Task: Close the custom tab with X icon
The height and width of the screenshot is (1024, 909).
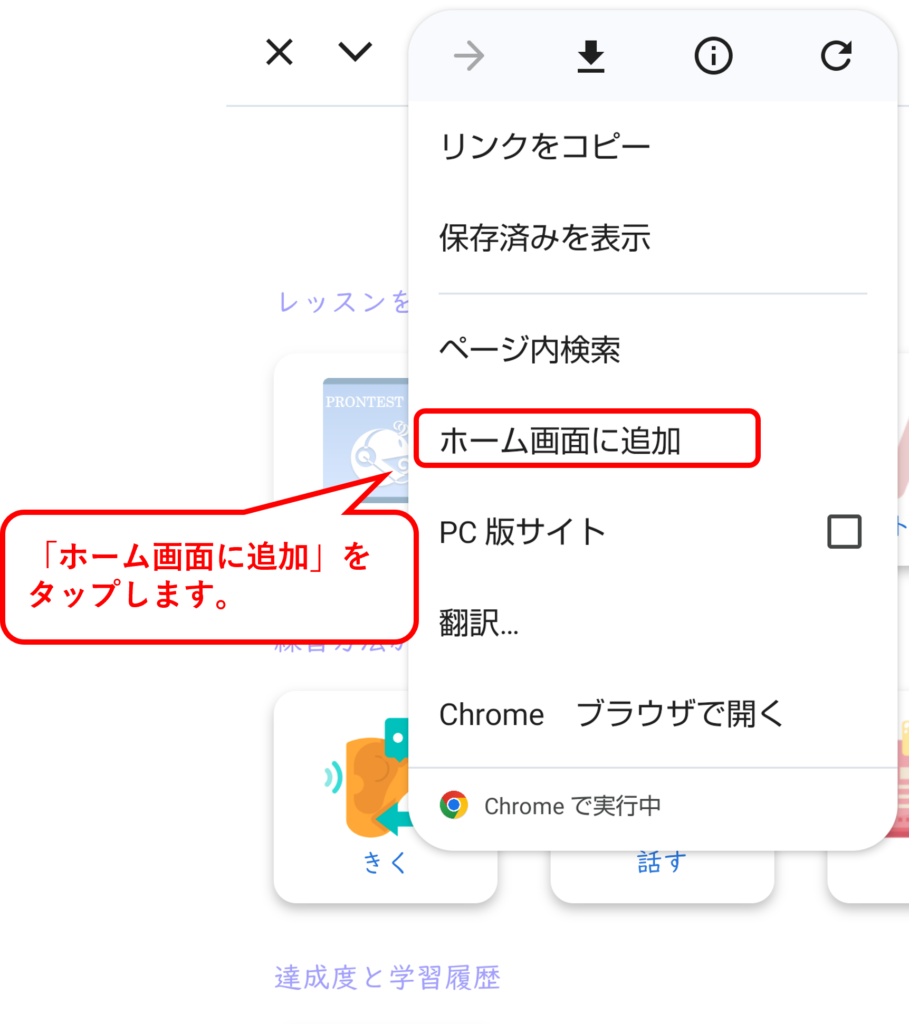Action: click(x=279, y=52)
